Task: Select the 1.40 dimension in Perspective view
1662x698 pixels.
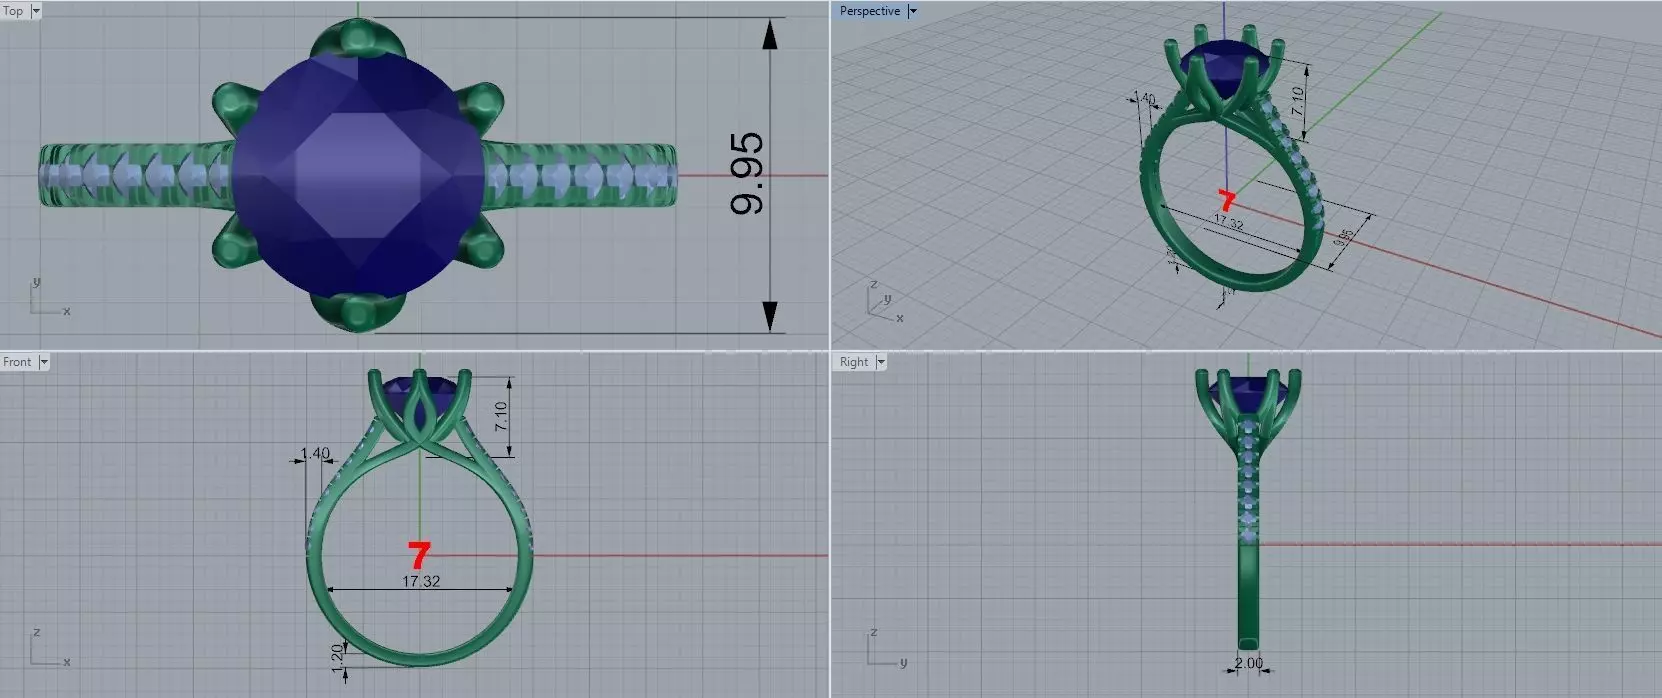Action: [1145, 99]
